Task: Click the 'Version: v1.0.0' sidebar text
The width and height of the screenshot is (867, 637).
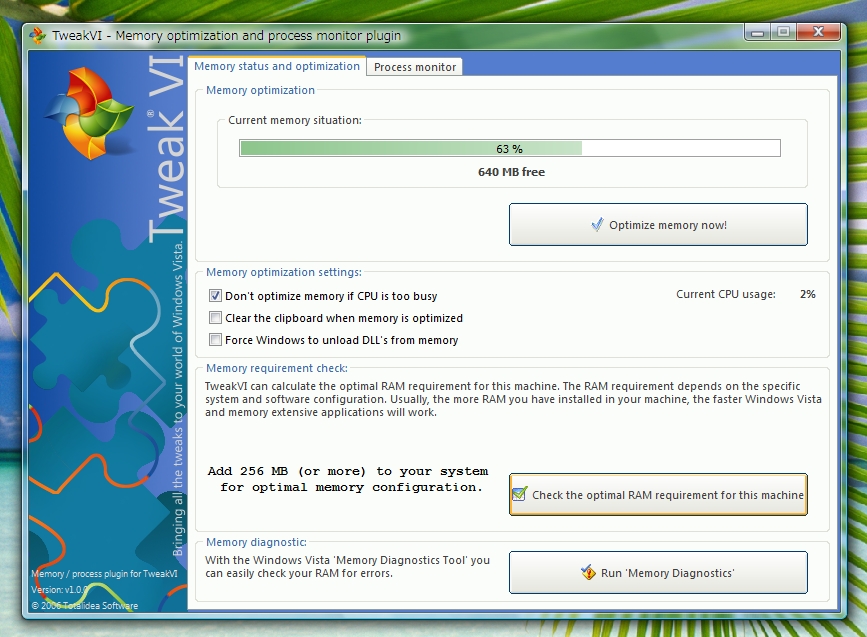Action: [x=60, y=589]
